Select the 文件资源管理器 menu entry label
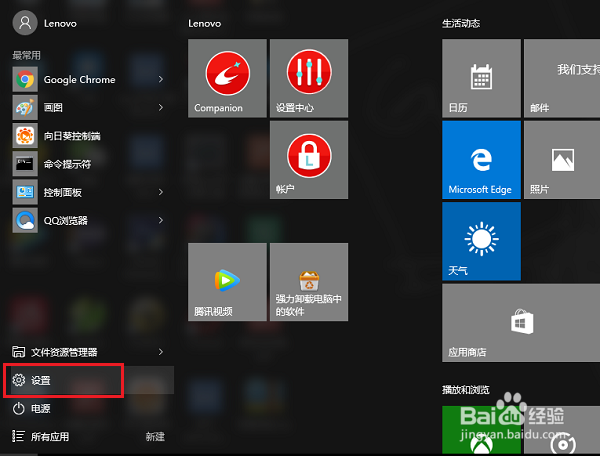 (x=64, y=352)
